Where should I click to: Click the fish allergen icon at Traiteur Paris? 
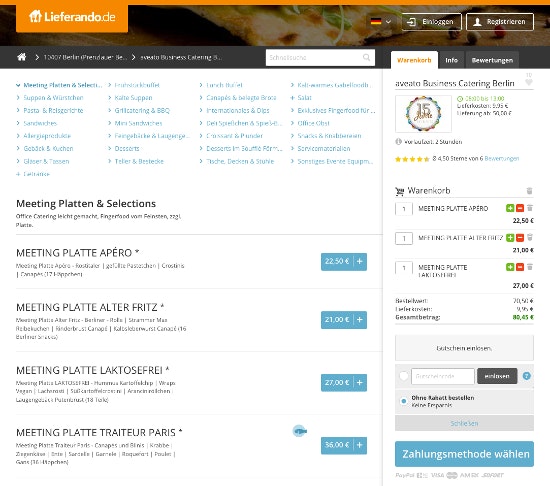pos(300,431)
